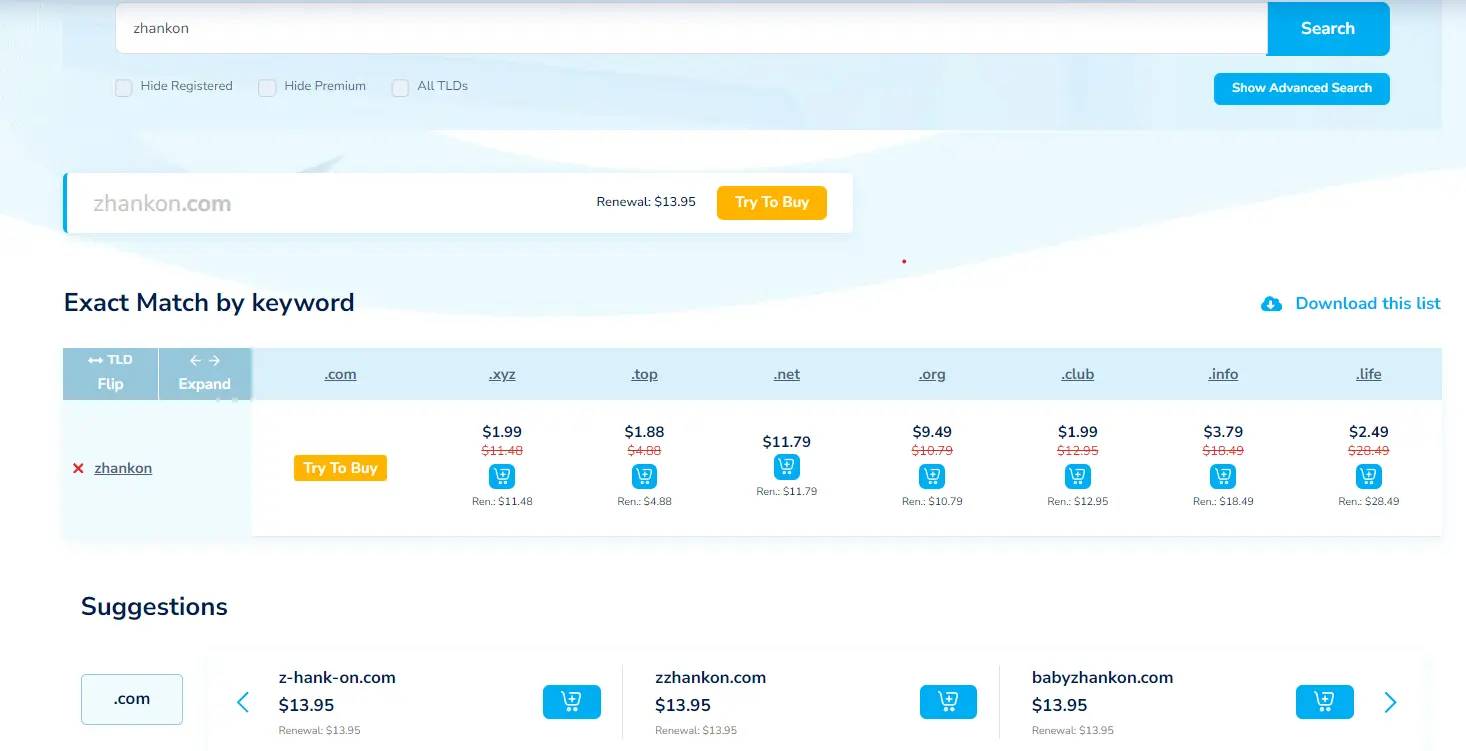Select the .xyz column header

tap(502, 374)
